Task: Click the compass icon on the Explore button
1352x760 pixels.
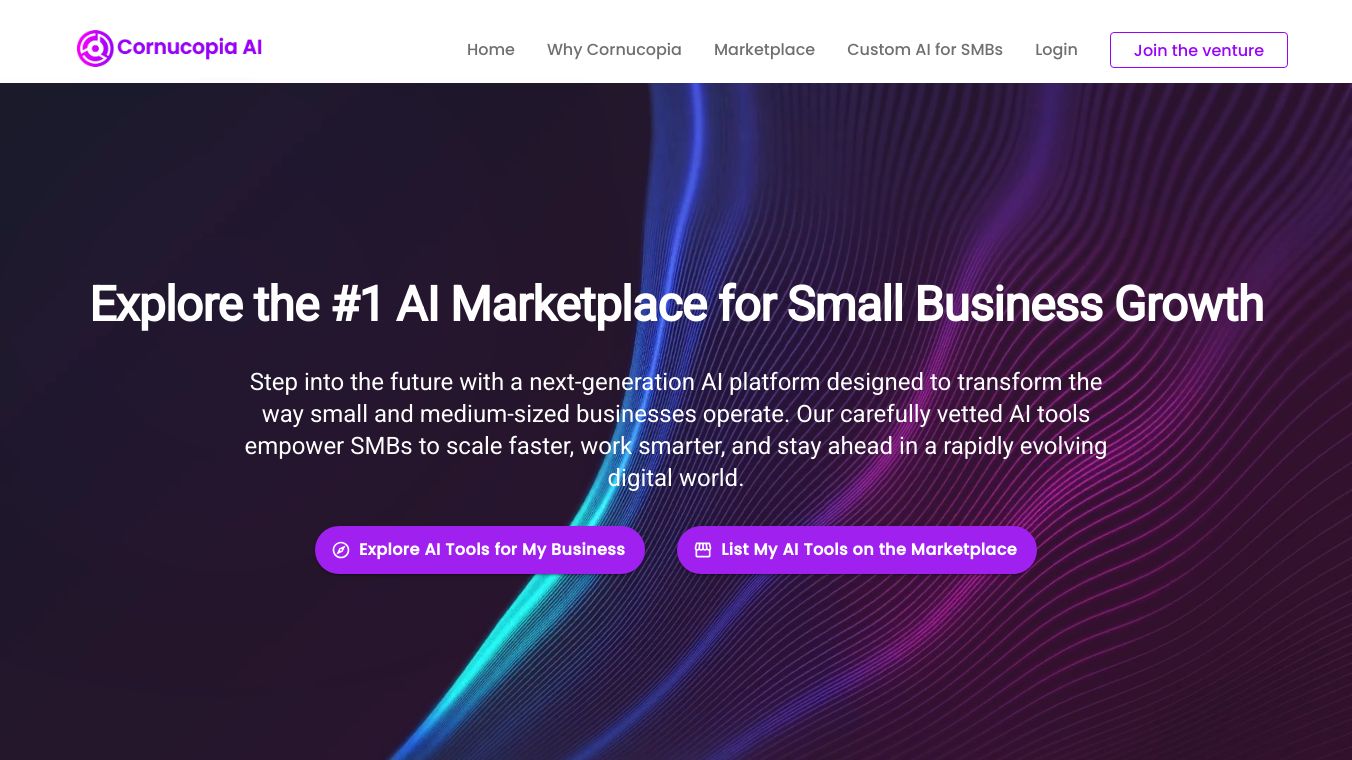Action: [x=341, y=550]
